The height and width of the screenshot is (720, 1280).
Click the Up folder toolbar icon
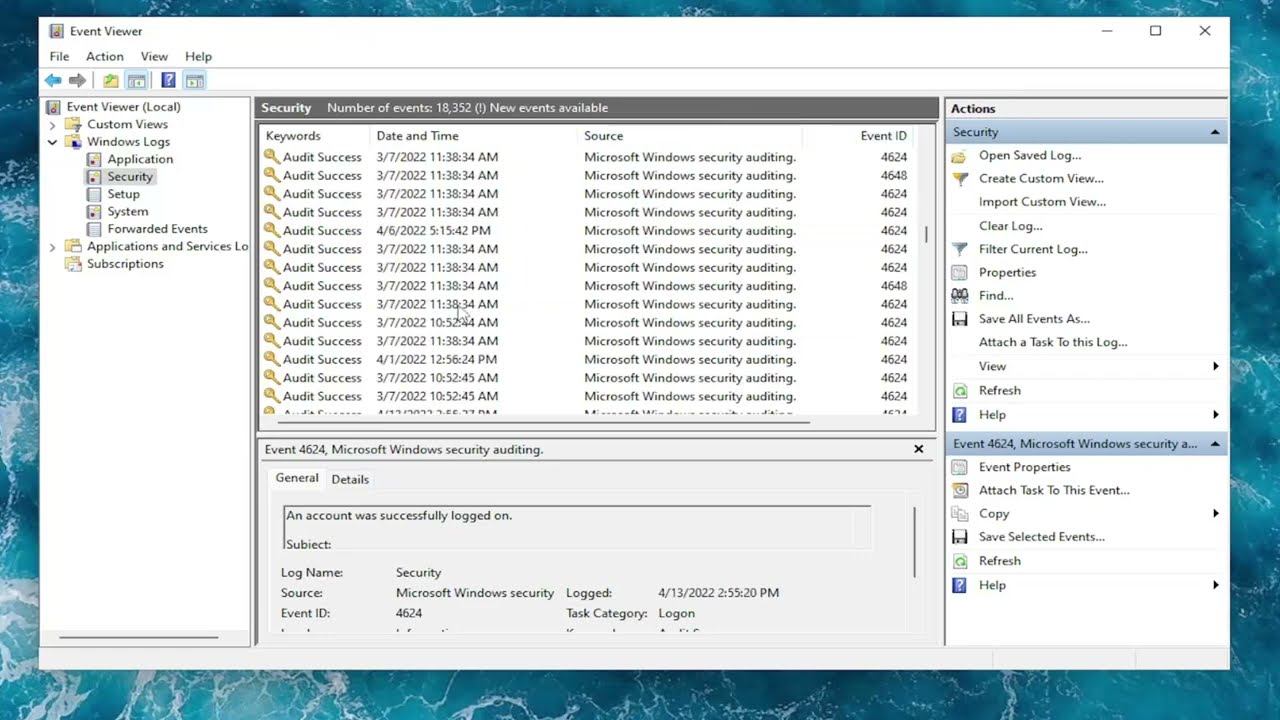coord(111,81)
